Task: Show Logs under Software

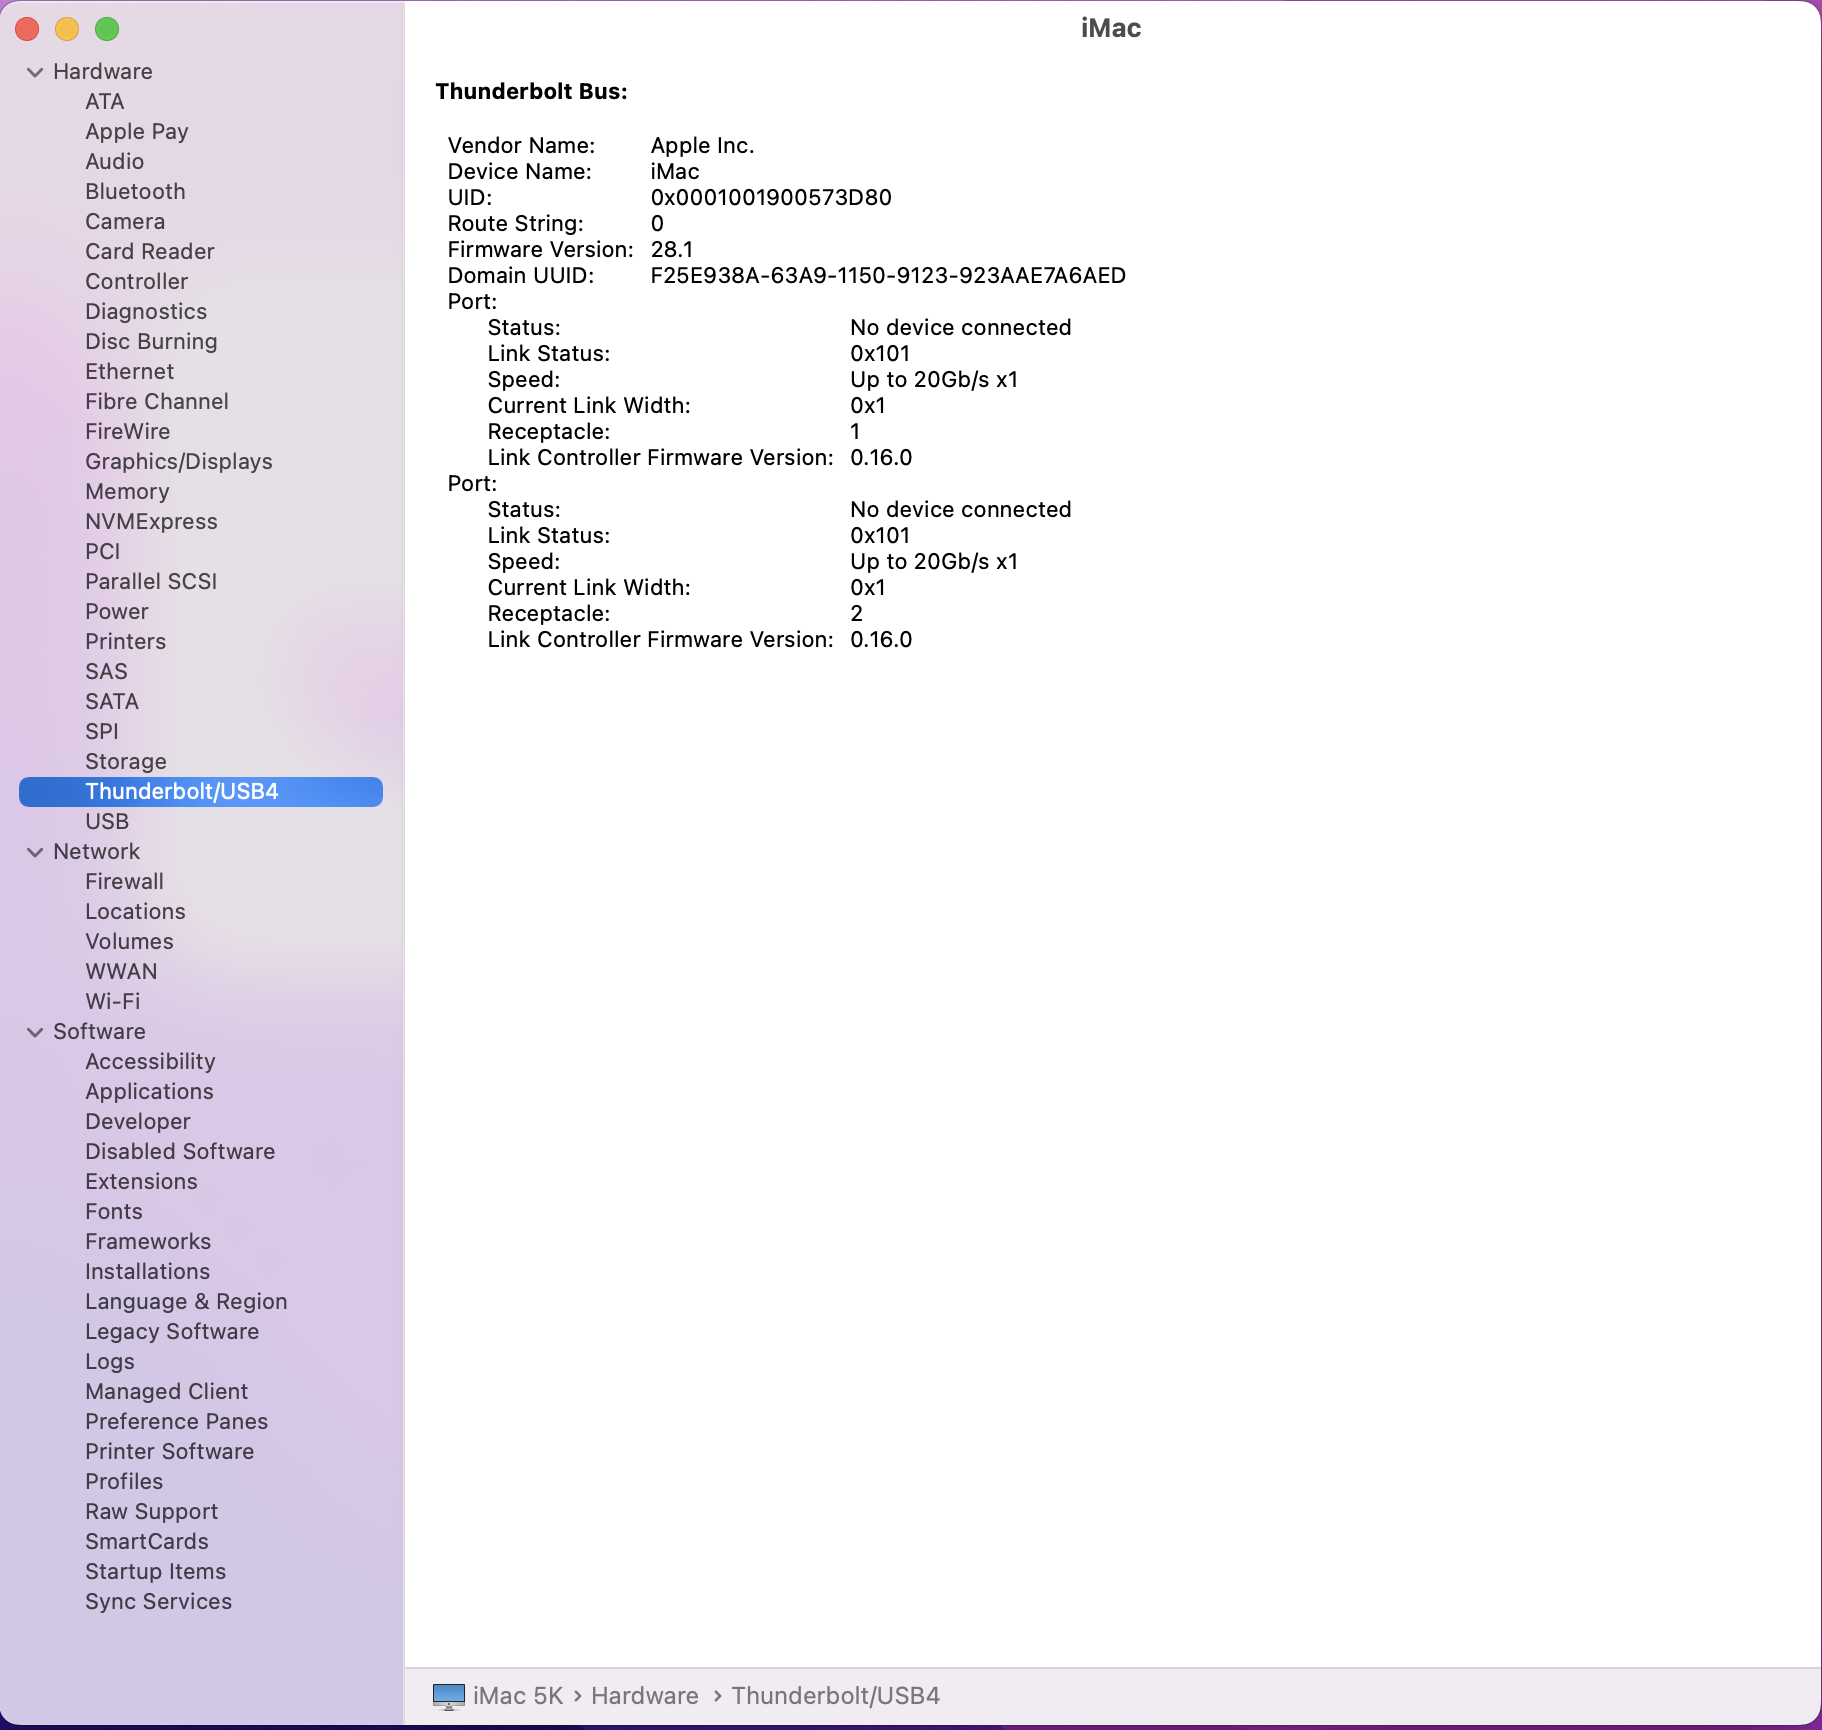Action: (110, 1362)
